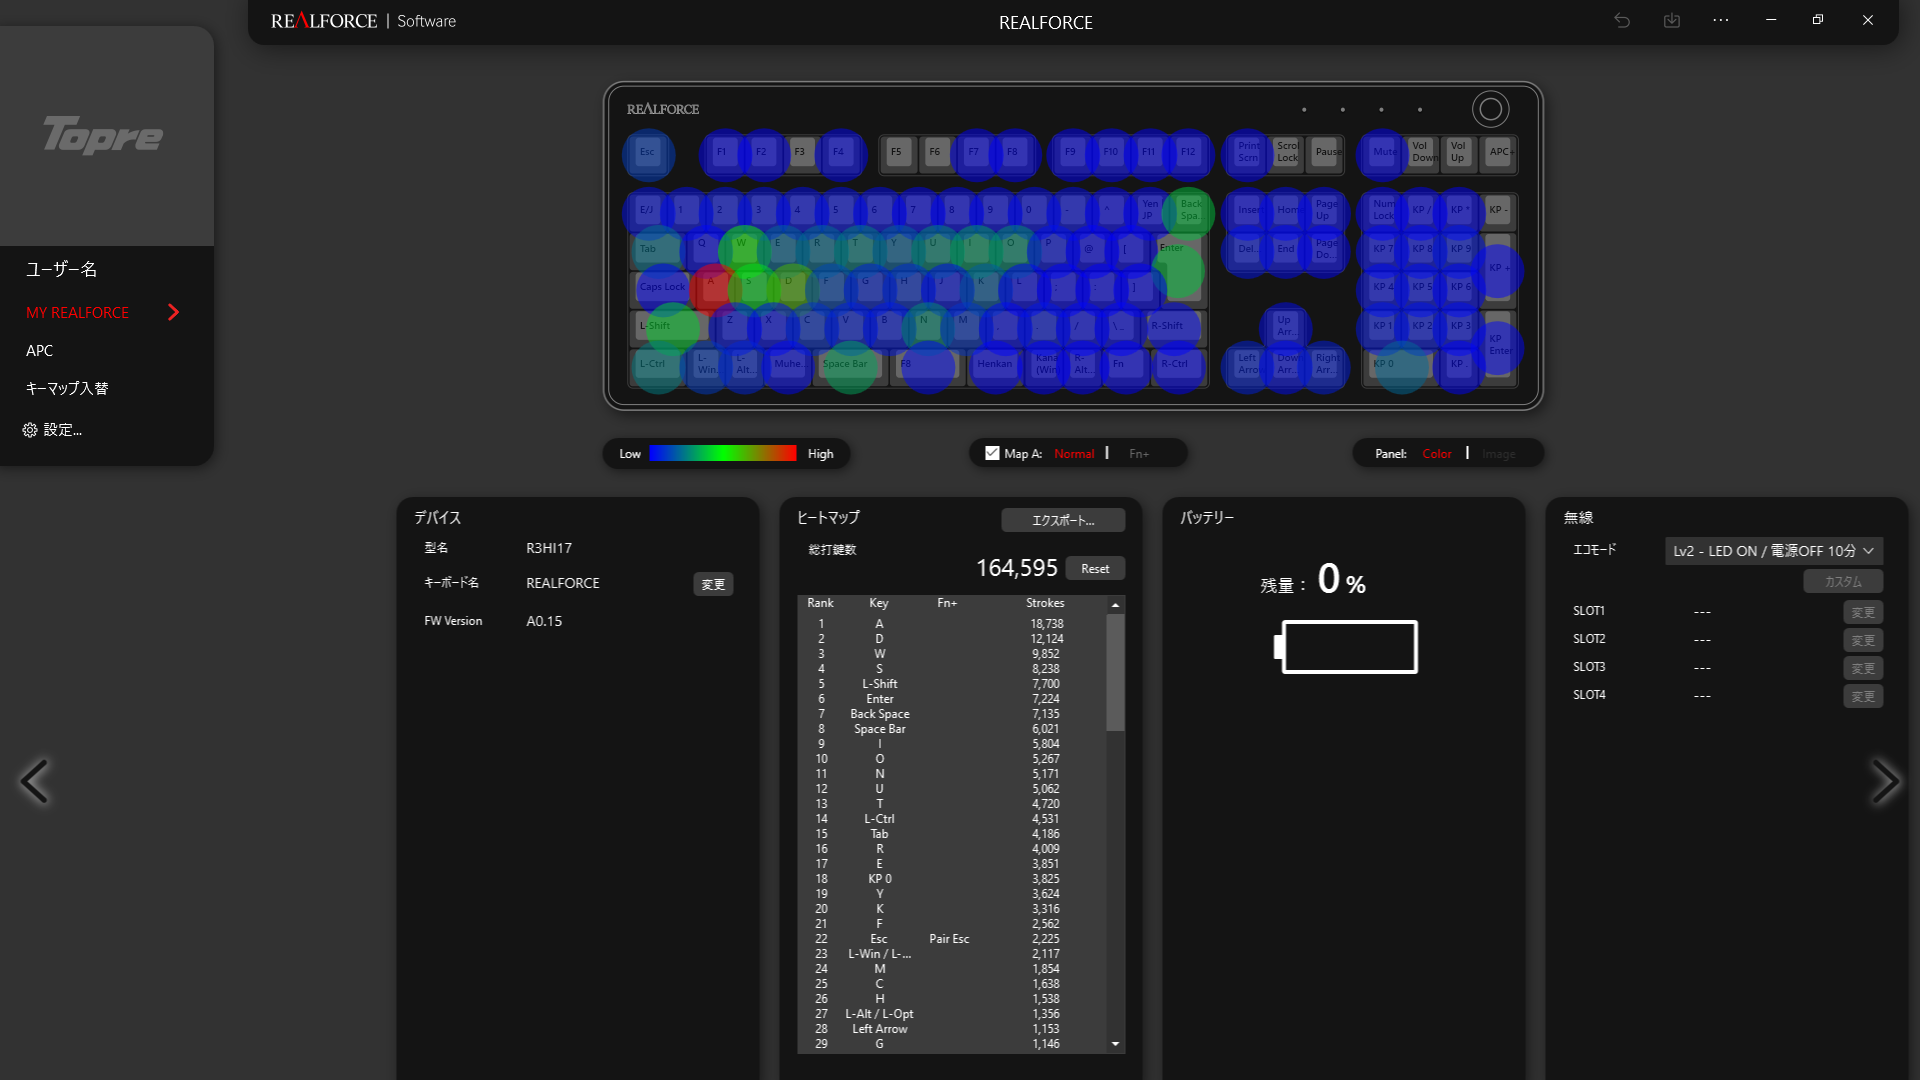Click the 変更 button for SLOT1
Screen dimensions: 1920x1080
click(x=1862, y=612)
